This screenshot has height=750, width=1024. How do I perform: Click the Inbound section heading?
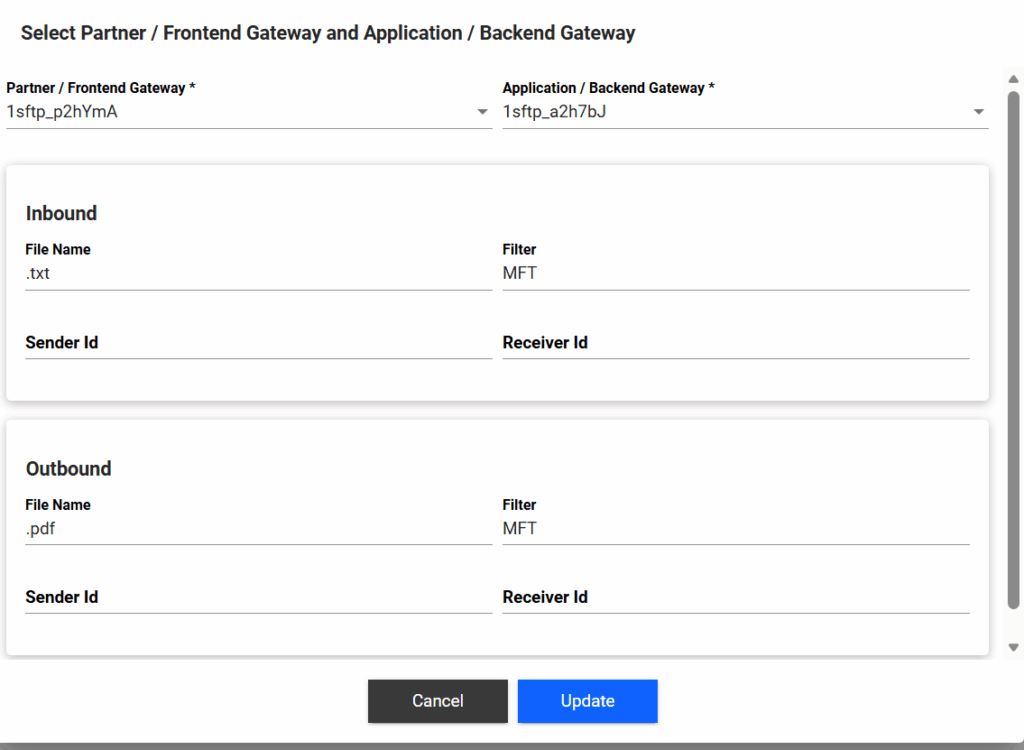coord(61,213)
